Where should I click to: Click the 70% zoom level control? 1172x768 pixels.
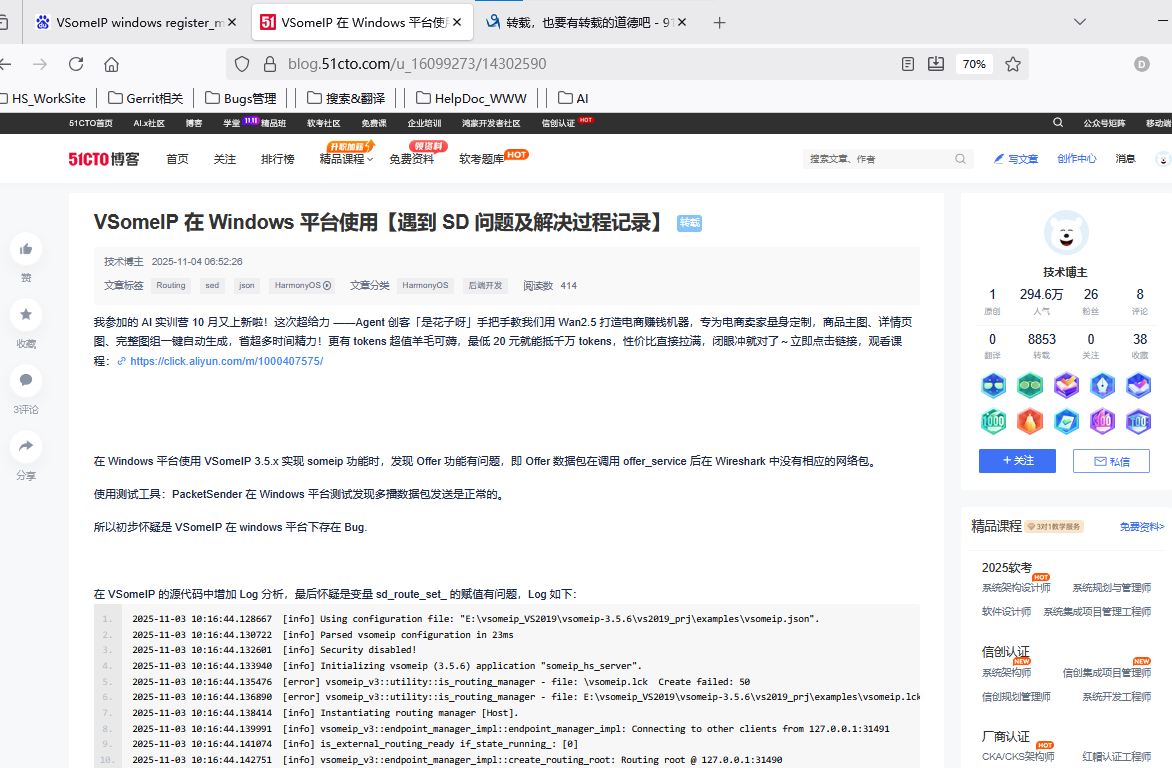click(973, 63)
